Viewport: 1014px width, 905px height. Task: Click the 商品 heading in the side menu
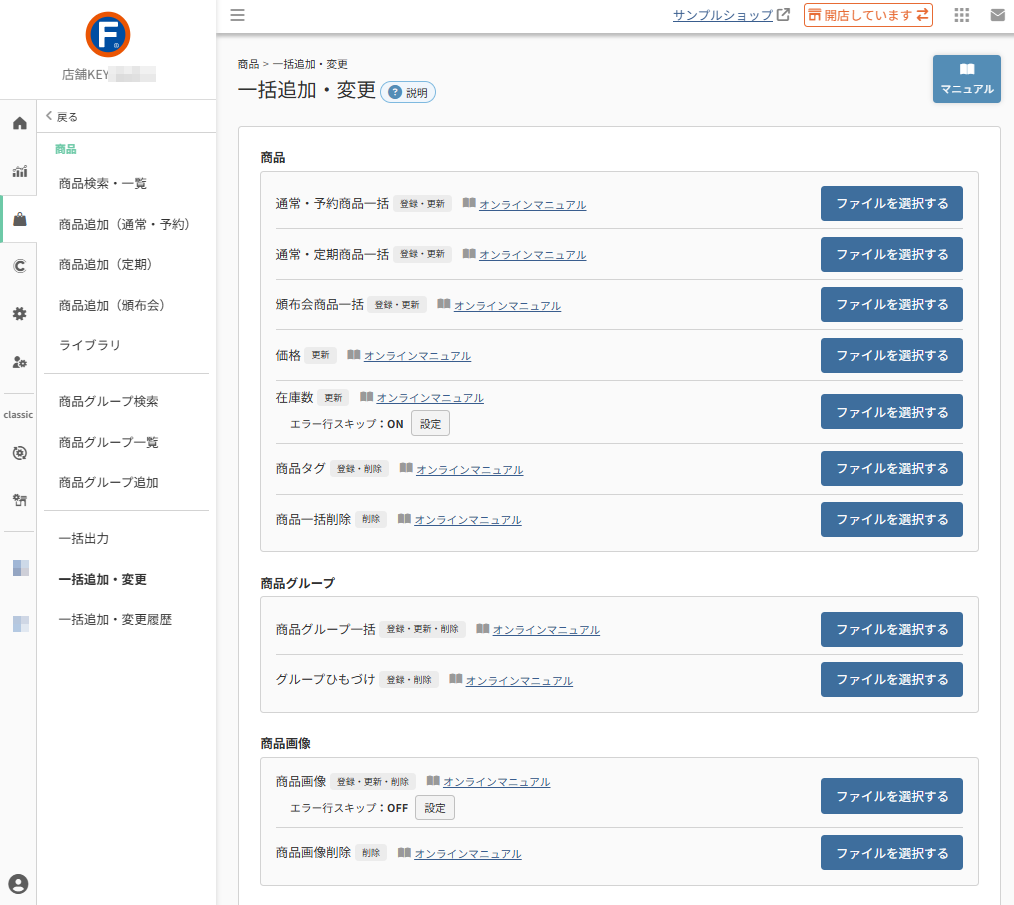pyautogui.click(x=65, y=149)
